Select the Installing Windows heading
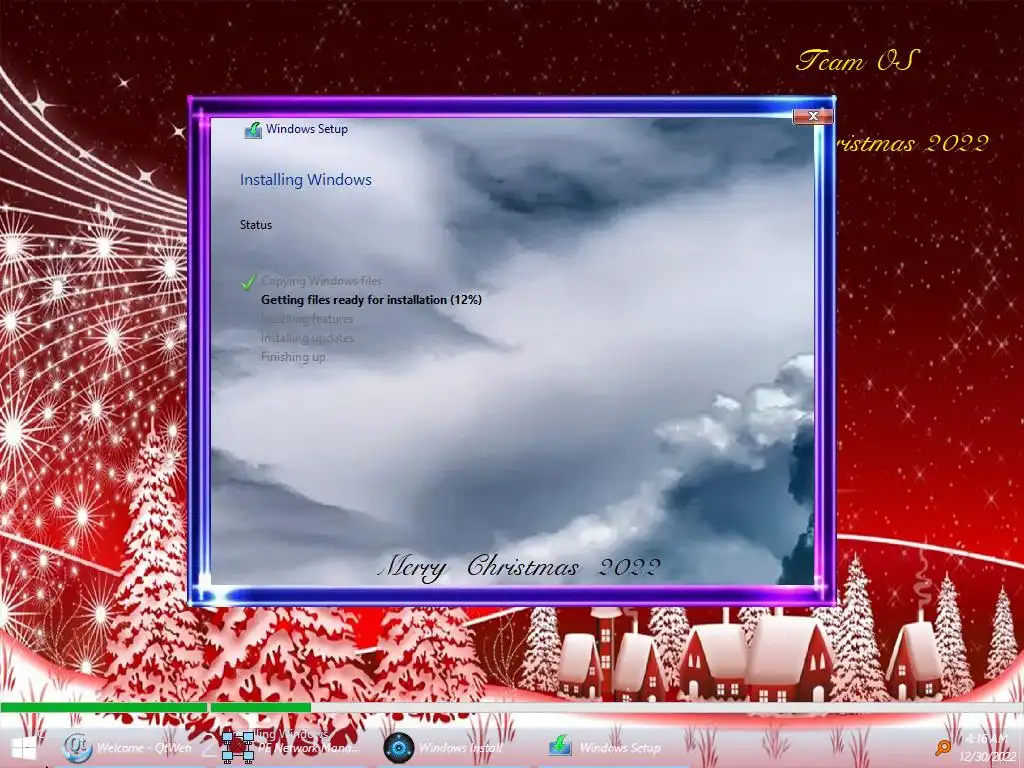Screen dimensions: 1024x768 tap(306, 180)
